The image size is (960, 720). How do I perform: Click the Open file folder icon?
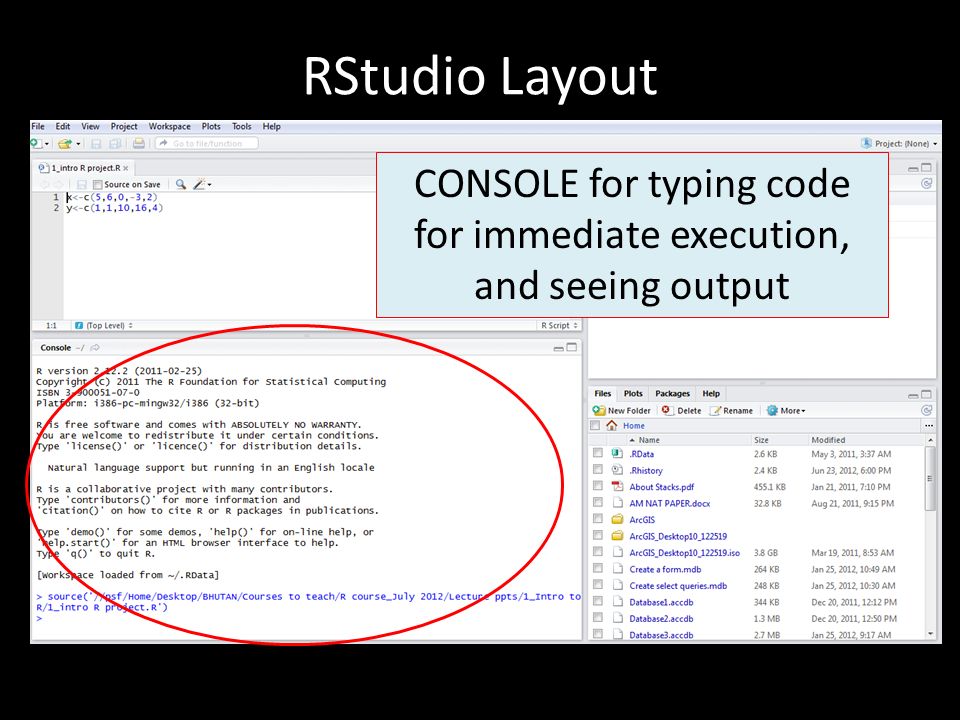click(65, 143)
